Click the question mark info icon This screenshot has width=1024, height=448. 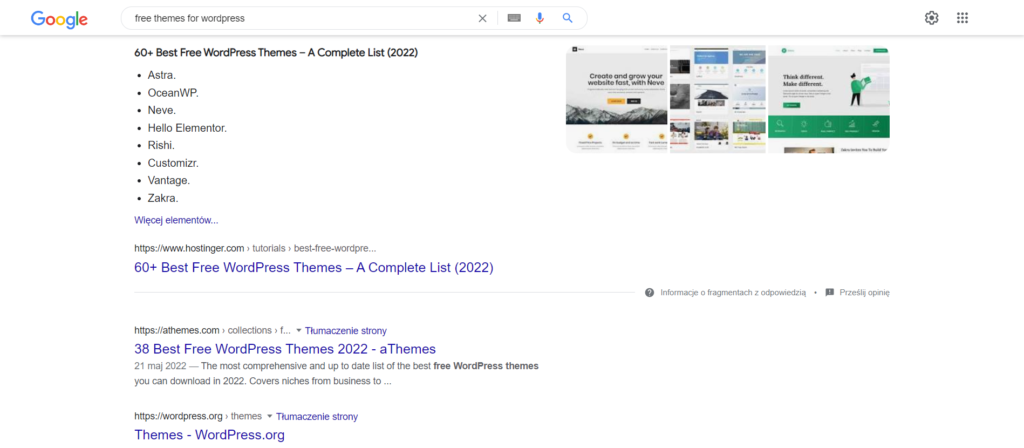650,293
